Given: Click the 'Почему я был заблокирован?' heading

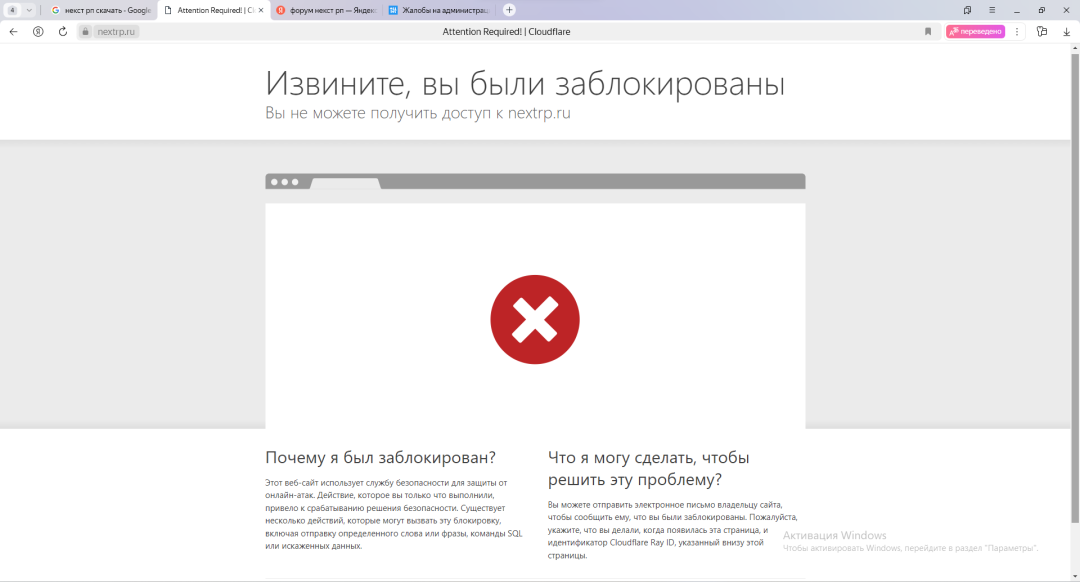Looking at the screenshot, I should [x=380, y=457].
